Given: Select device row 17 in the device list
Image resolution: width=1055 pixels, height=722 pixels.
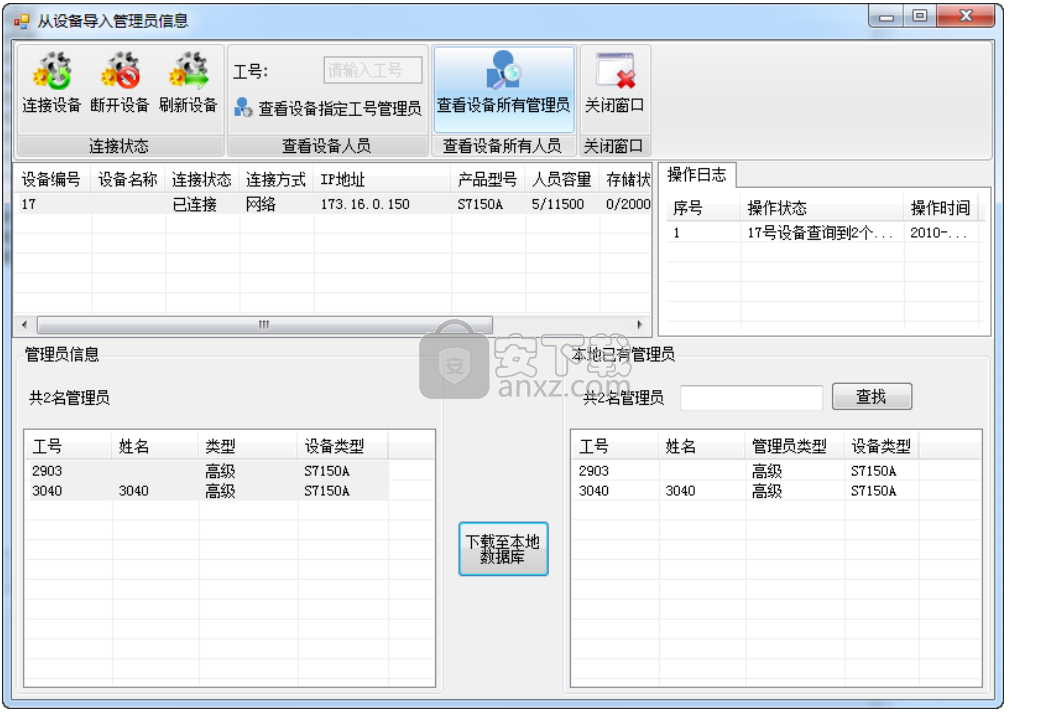Looking at the screenshot, I should click(x=200, y=203).
